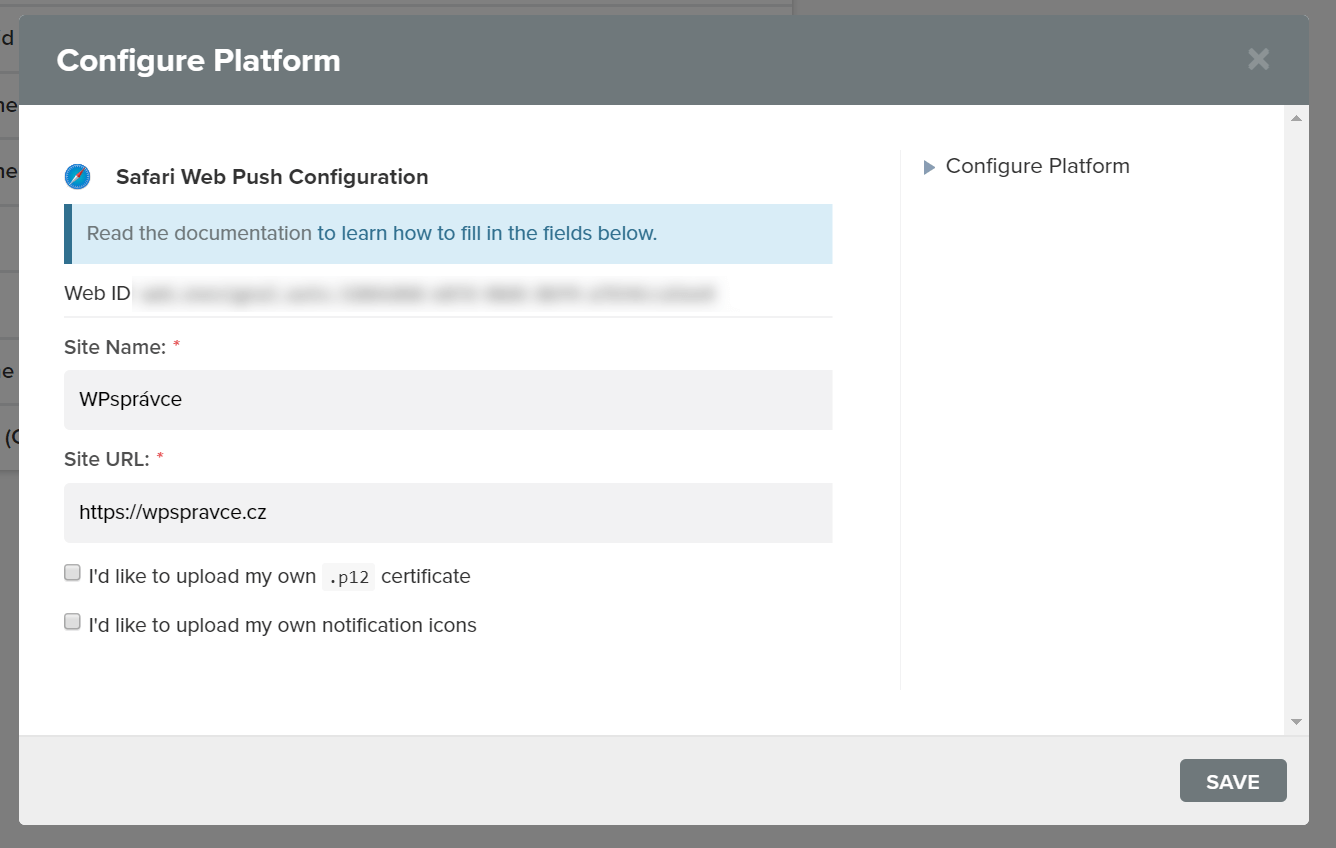Focus the Site Name field with WPsprávce
This screenshot has height=848, width=1336.
click(448, 400)
